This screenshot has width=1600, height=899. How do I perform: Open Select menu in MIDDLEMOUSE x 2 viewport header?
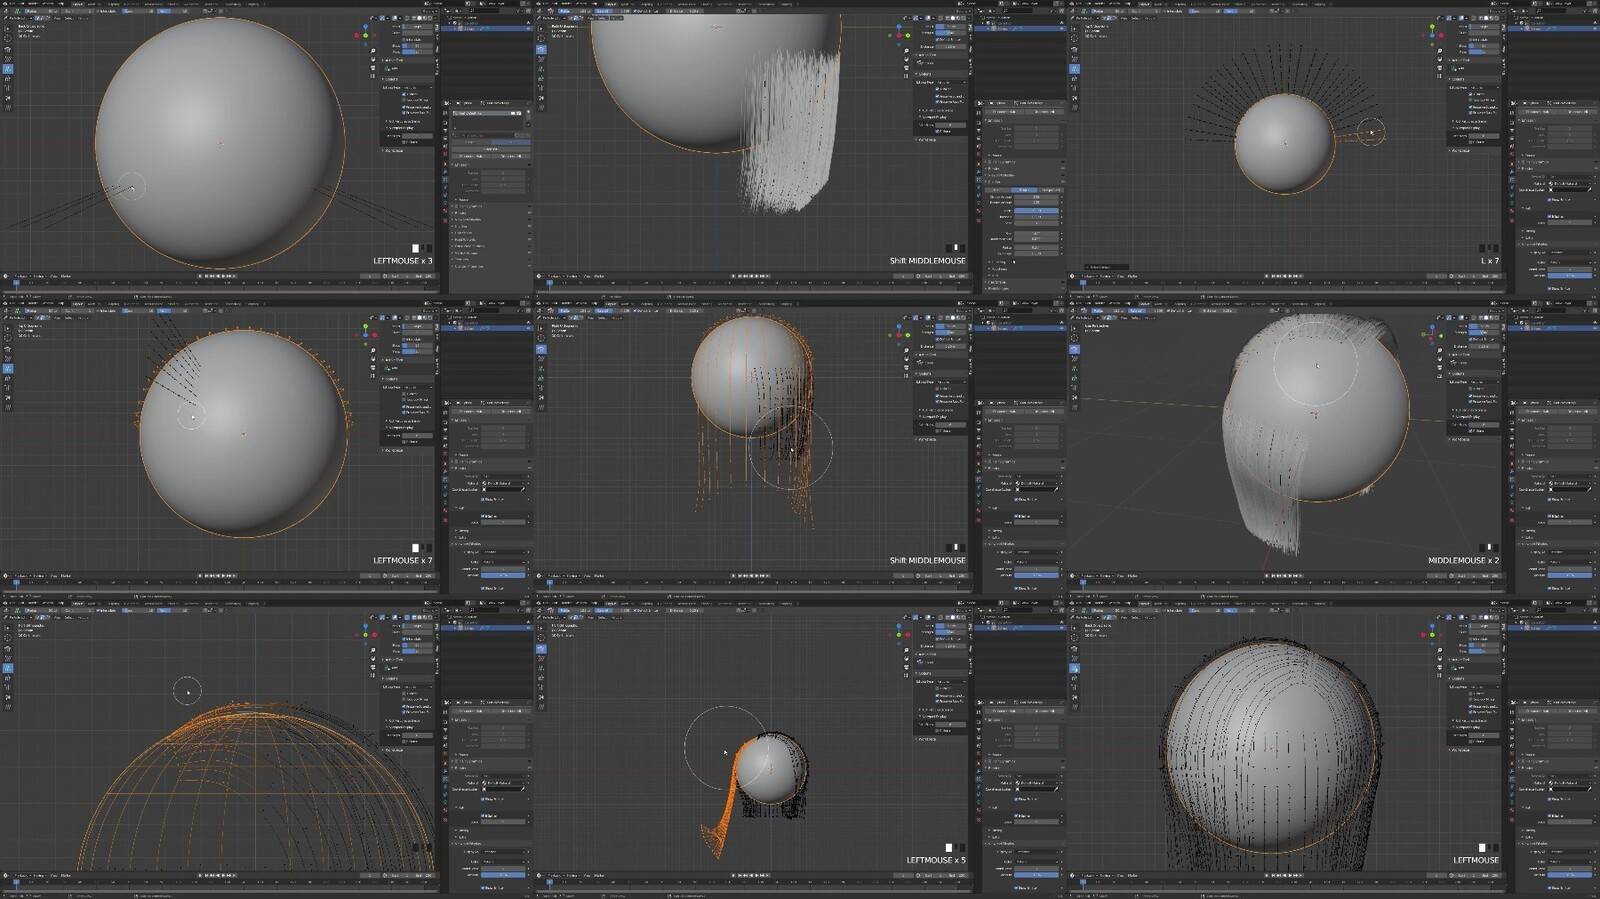tap(1135, 318)
